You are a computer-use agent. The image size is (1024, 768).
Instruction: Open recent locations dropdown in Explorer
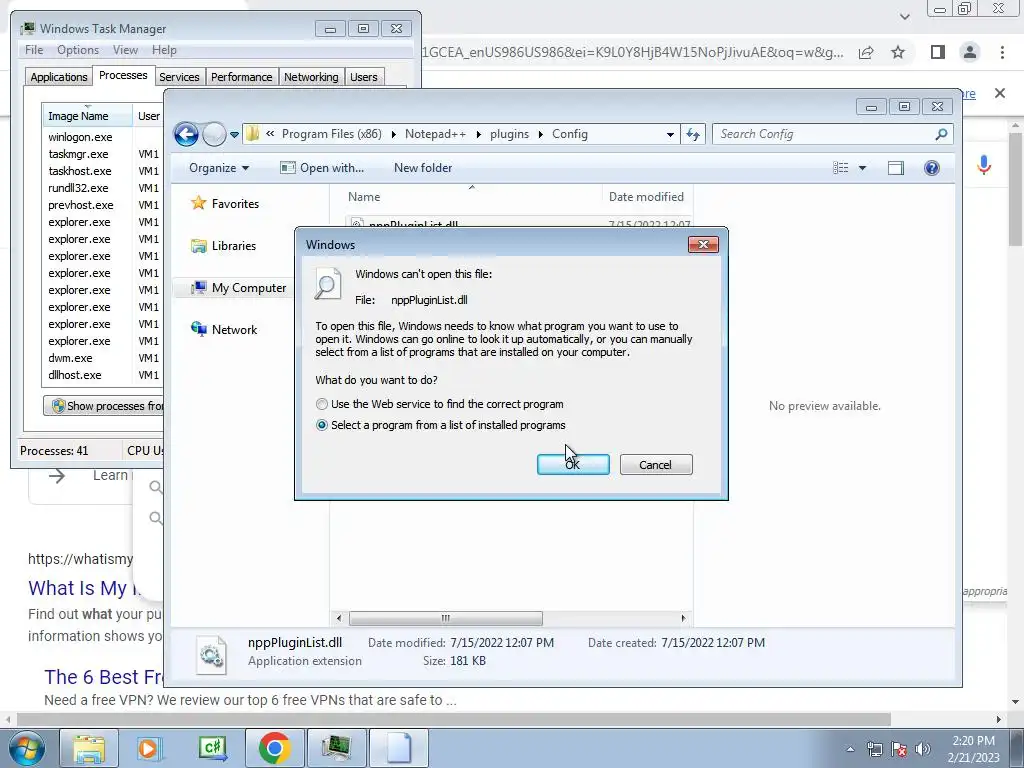(234, 135)
